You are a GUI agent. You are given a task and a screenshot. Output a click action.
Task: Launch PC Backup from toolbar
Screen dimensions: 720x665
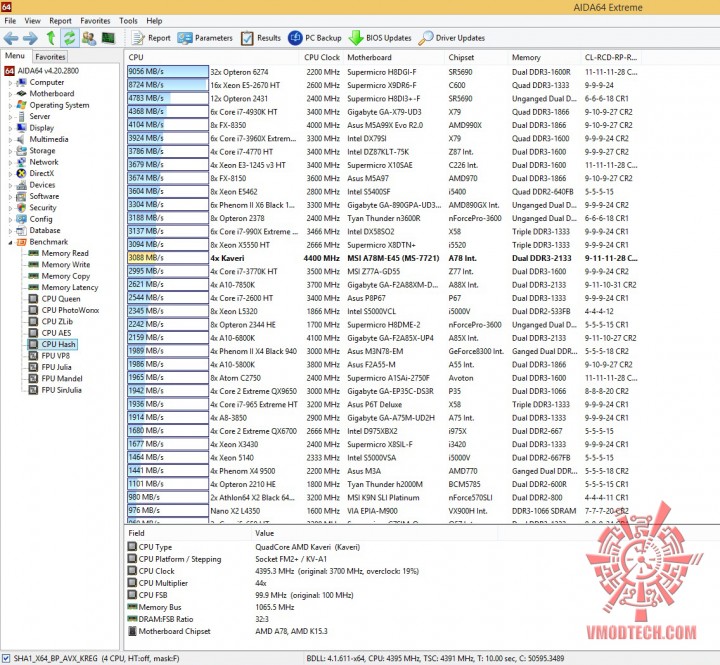click(x=315, y=38)
